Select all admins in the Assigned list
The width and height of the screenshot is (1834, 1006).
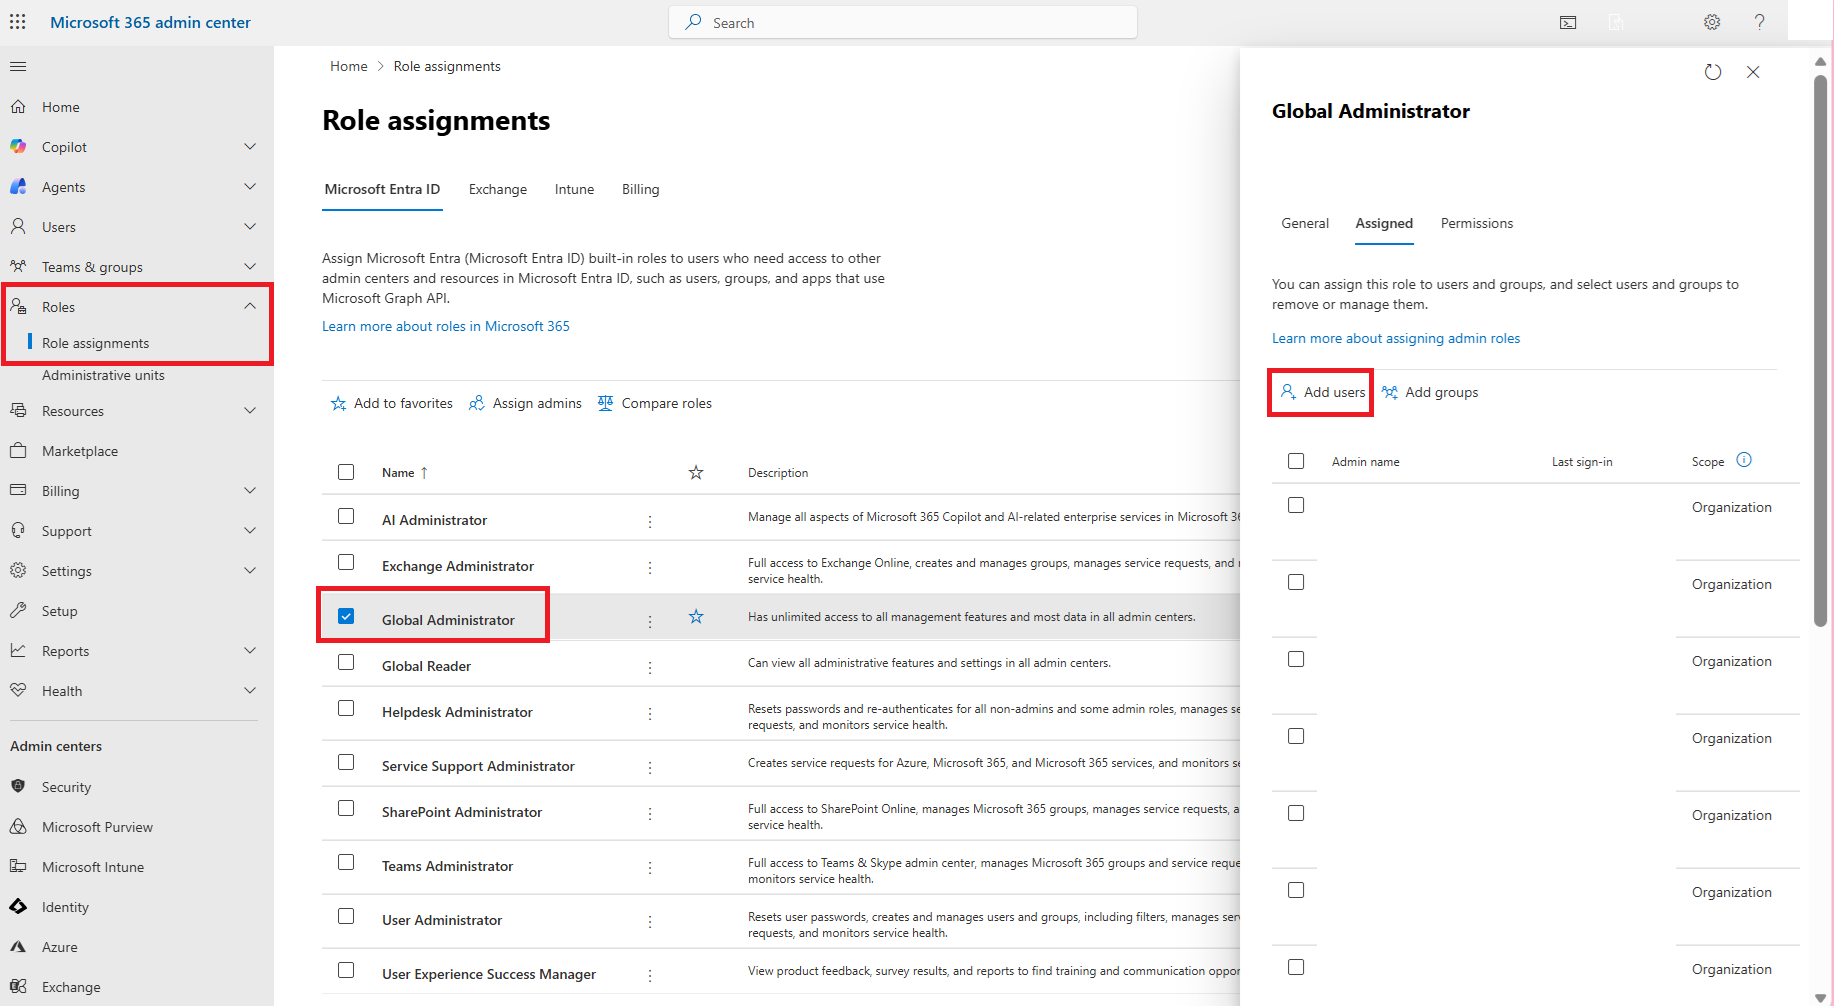[x=1296, y=461]
